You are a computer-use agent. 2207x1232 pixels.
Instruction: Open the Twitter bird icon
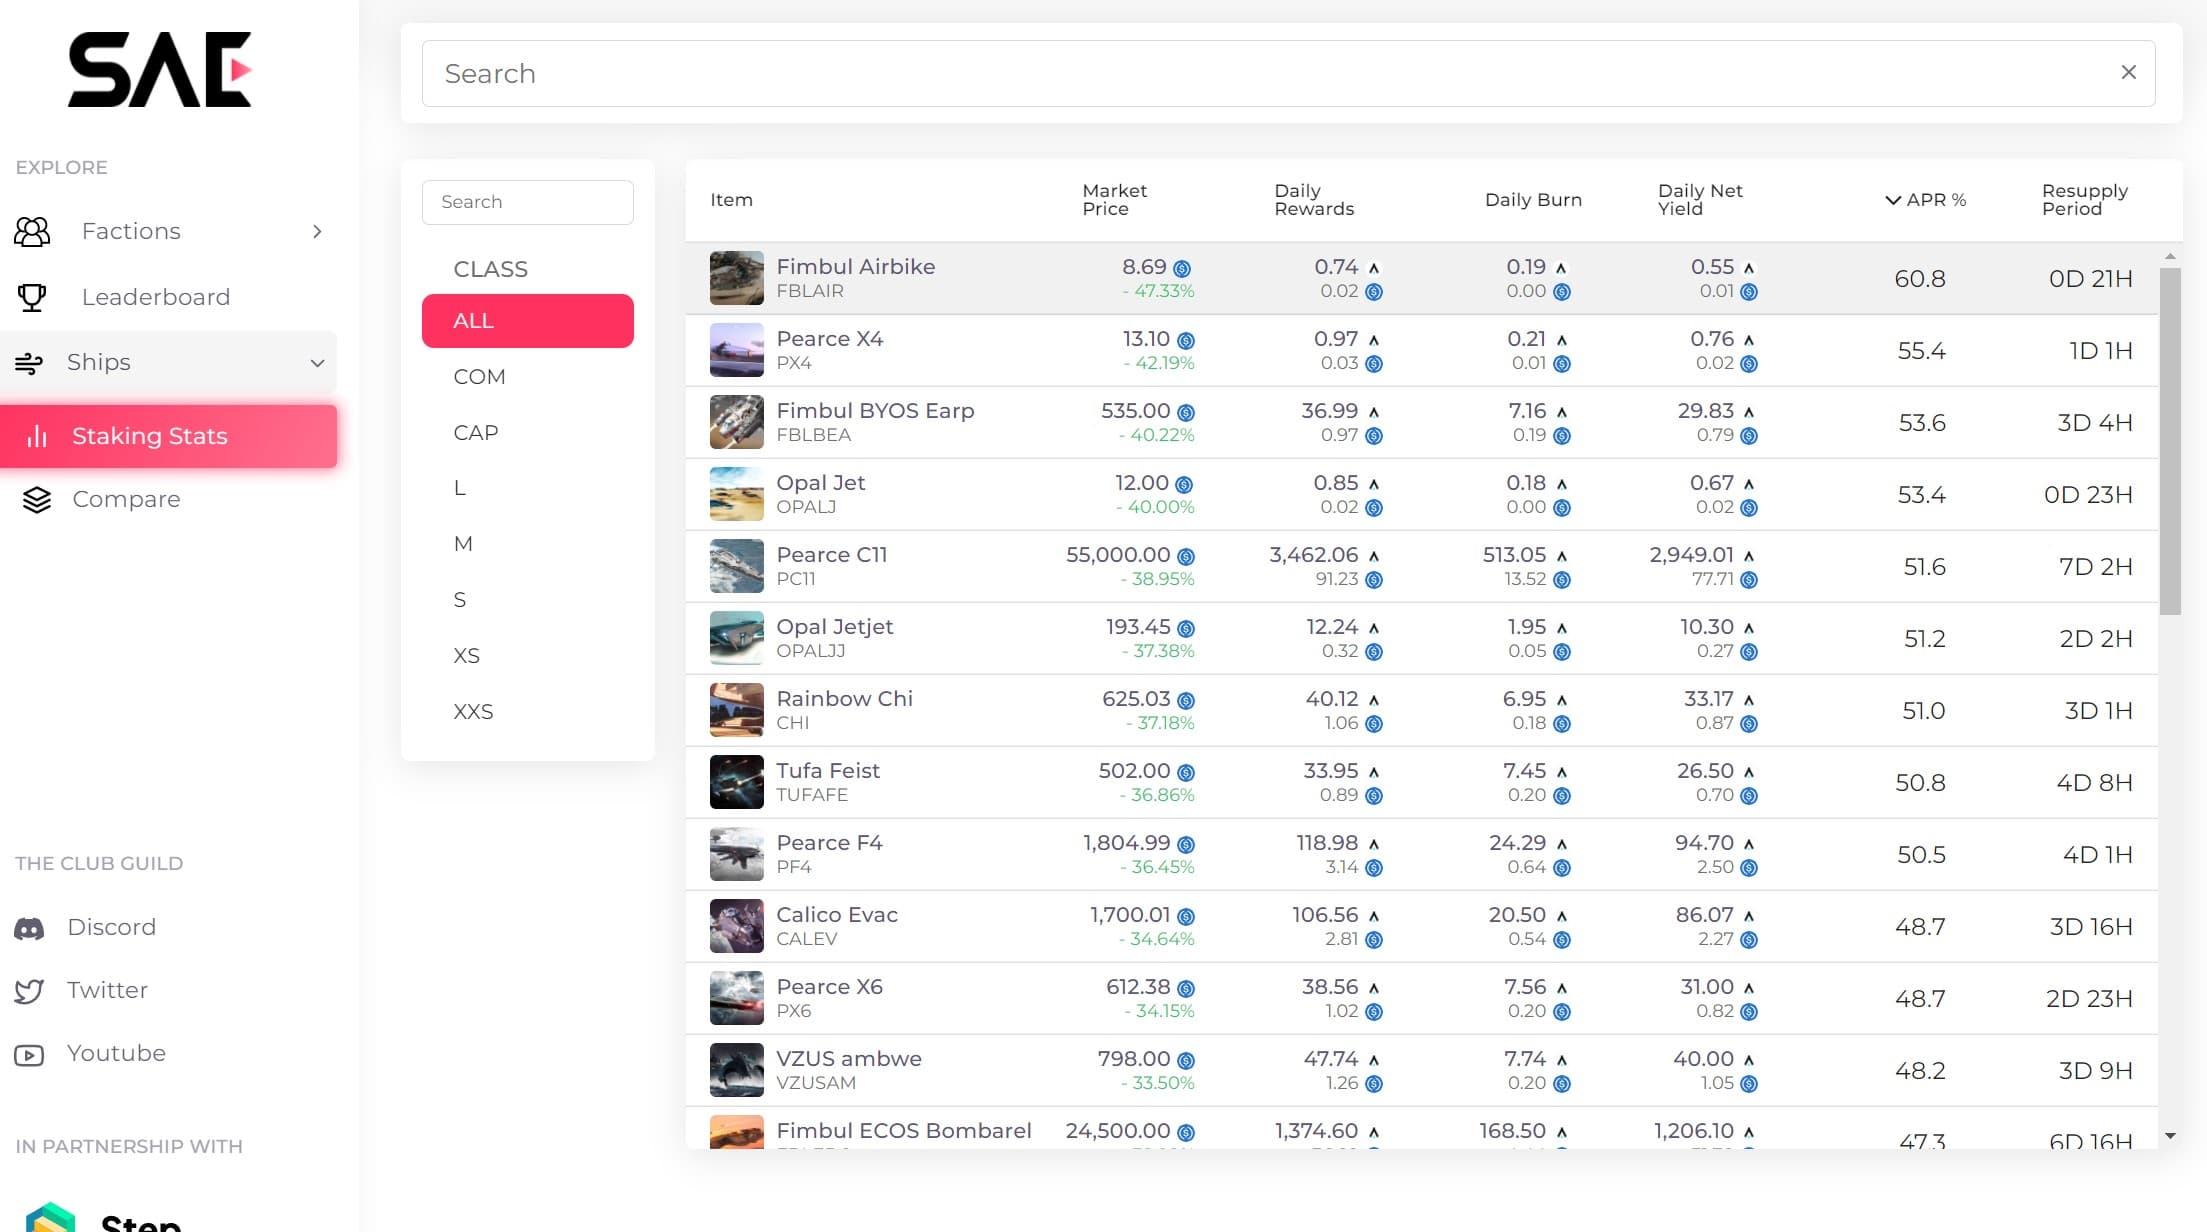click(x=29, y=991)
